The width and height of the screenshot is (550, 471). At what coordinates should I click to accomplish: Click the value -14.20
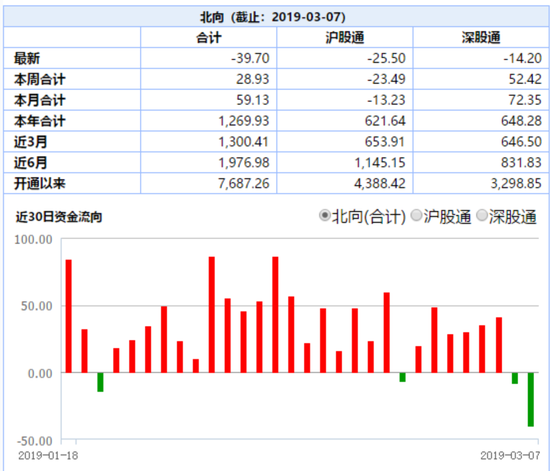pos(523,58)
